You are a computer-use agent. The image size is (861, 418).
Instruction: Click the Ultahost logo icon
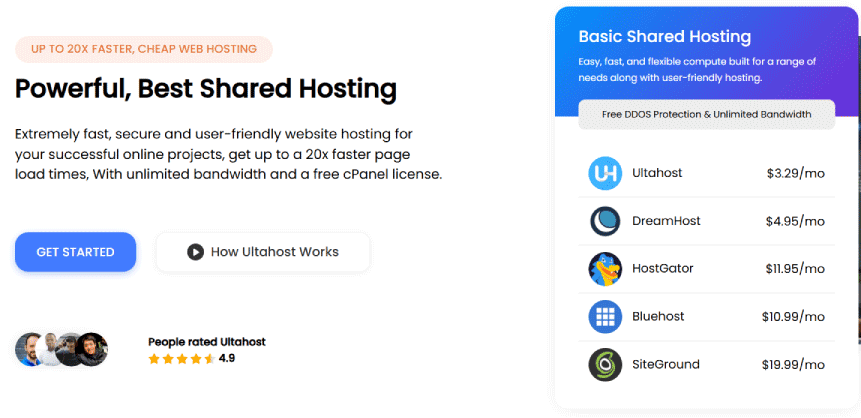(605, 173)
